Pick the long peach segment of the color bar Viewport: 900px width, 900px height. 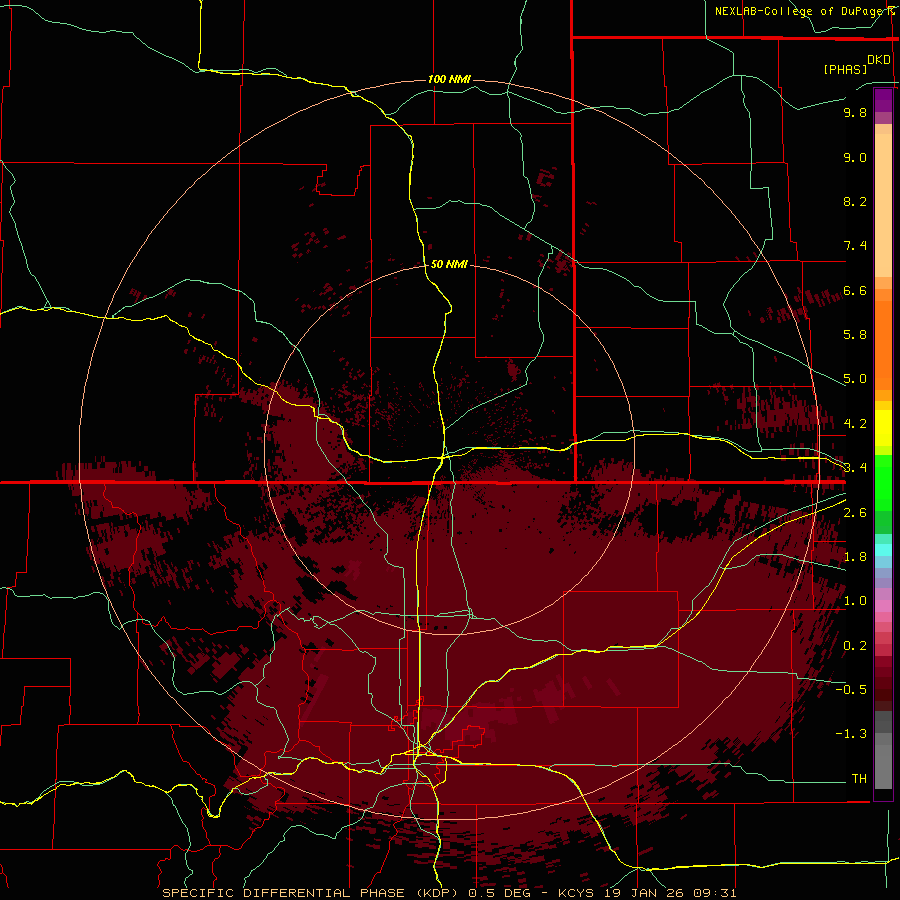(883, 205)
